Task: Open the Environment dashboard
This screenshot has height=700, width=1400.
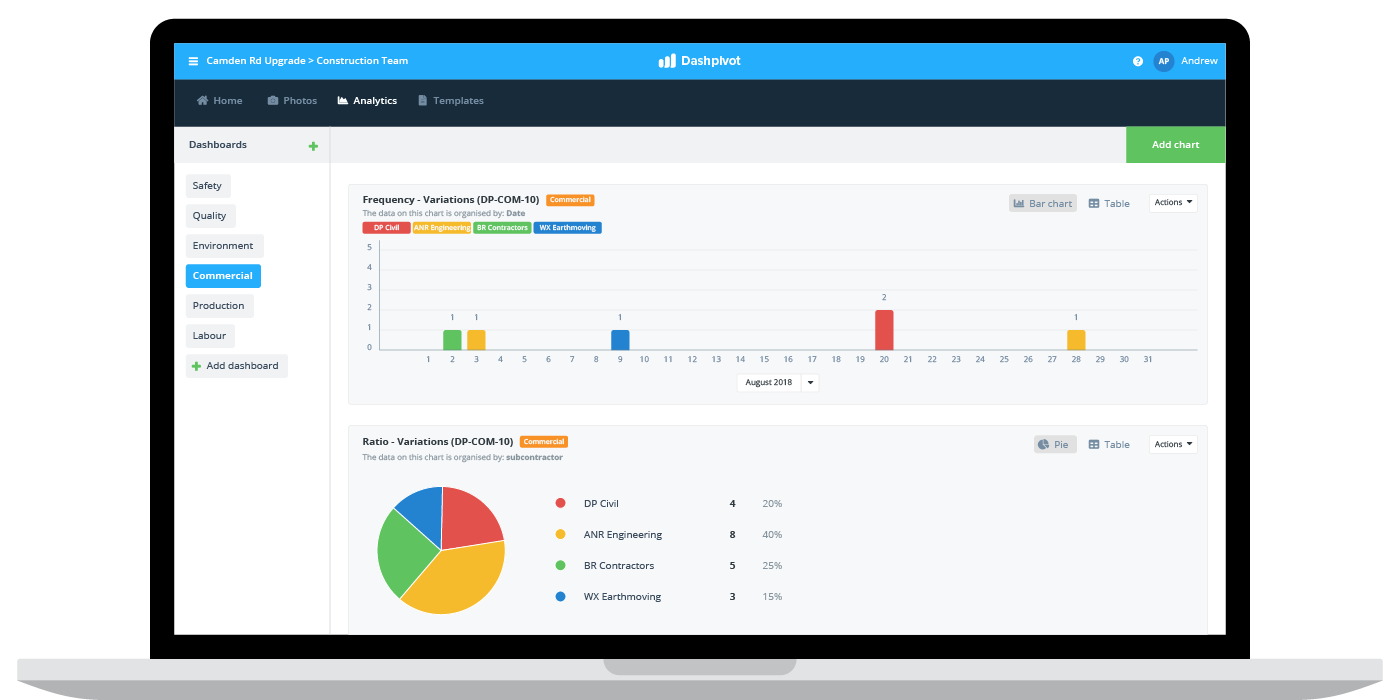Action: [223, 246]
